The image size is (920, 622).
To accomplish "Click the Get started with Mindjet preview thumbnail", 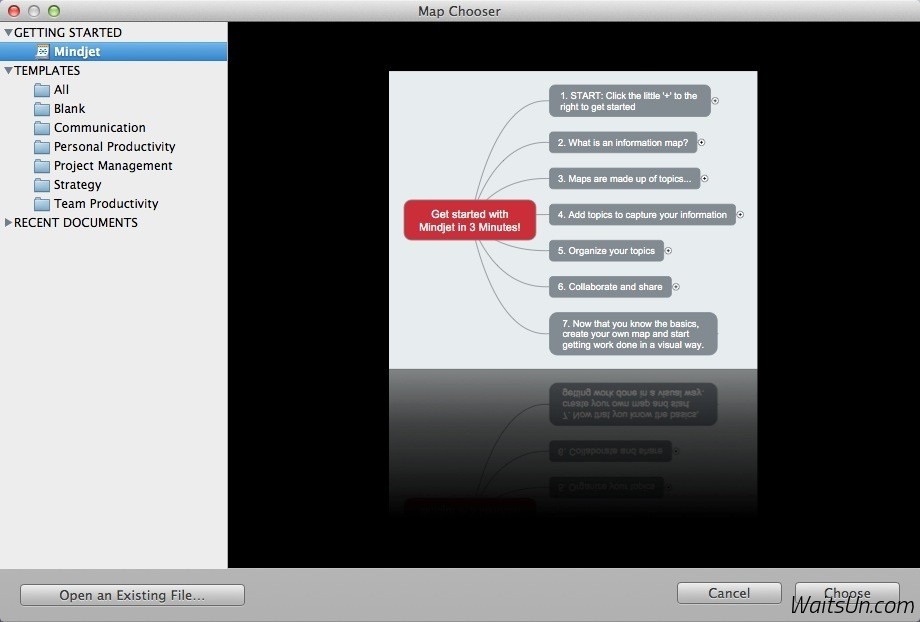I will tap(573, 220).
